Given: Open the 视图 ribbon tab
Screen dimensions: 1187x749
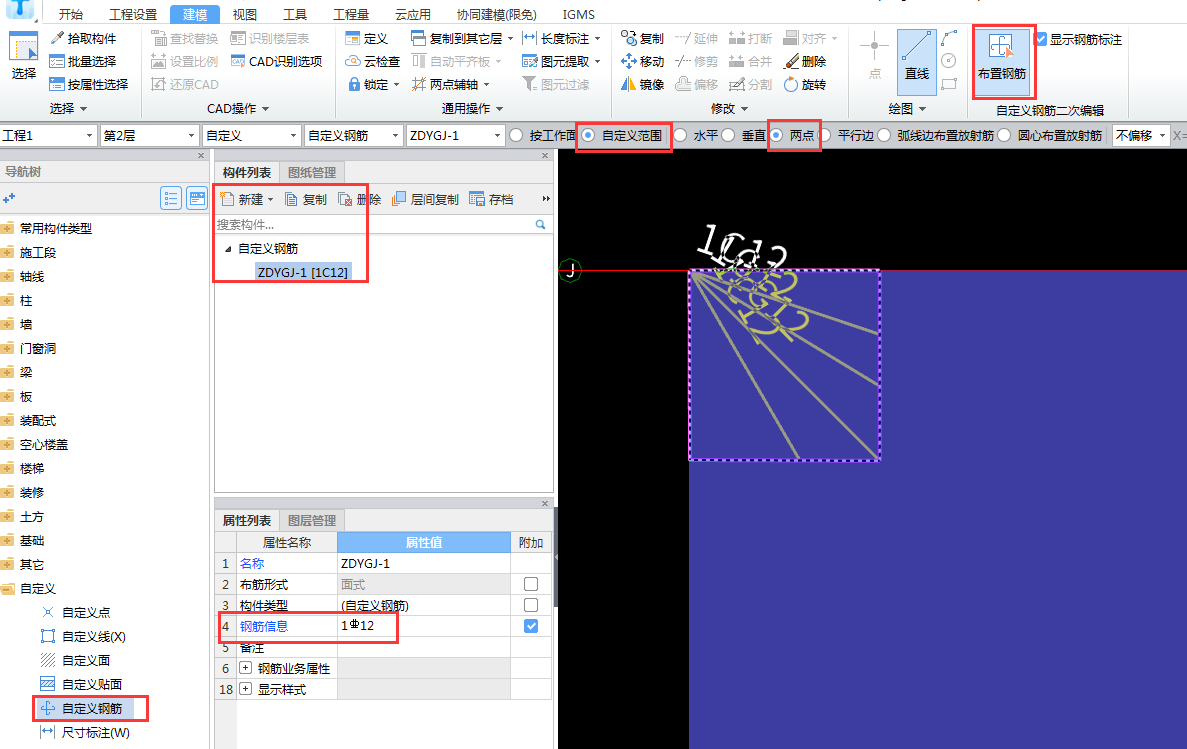Looking at the screenshot, I should [x=245, y=14].
